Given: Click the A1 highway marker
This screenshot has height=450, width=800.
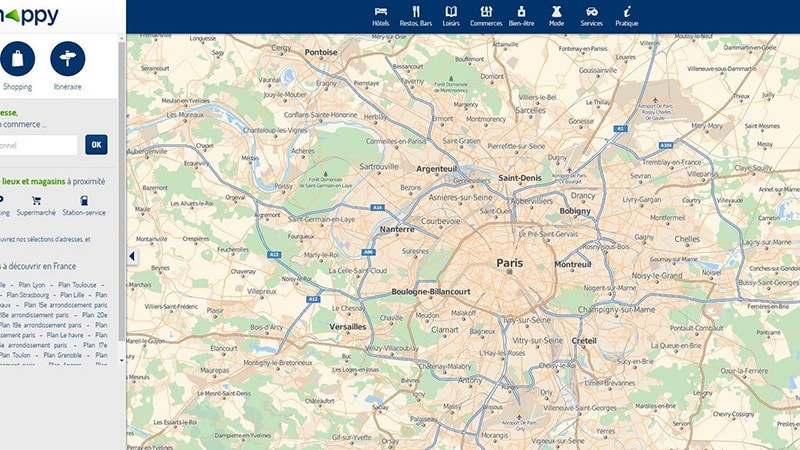Looking at the screenshot, I should click(x=620, y=129).
